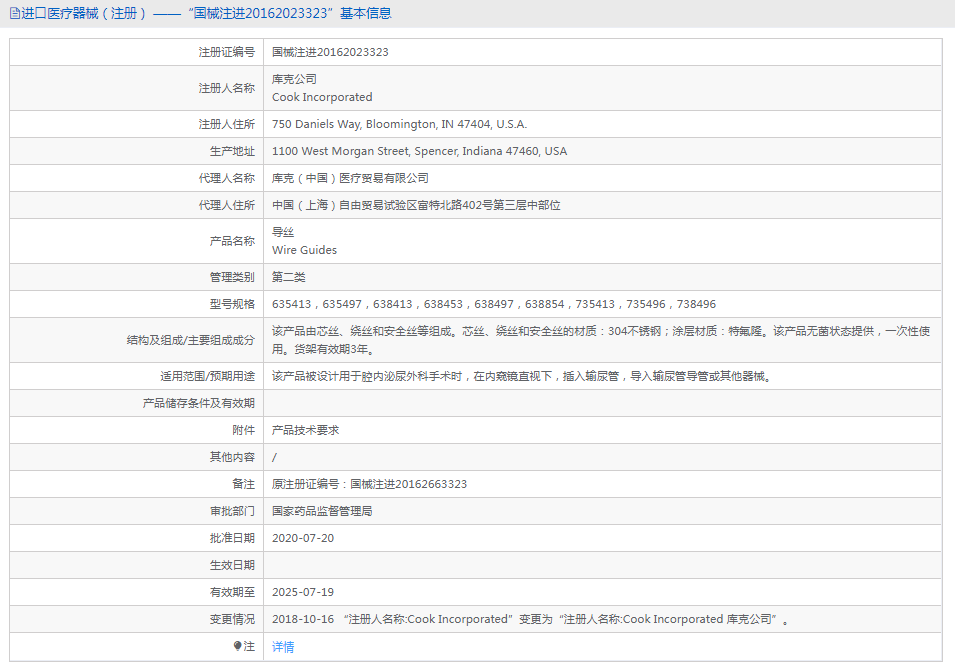Click the approval date 2020-07-20
955x670 pixels.
(303, 538)
